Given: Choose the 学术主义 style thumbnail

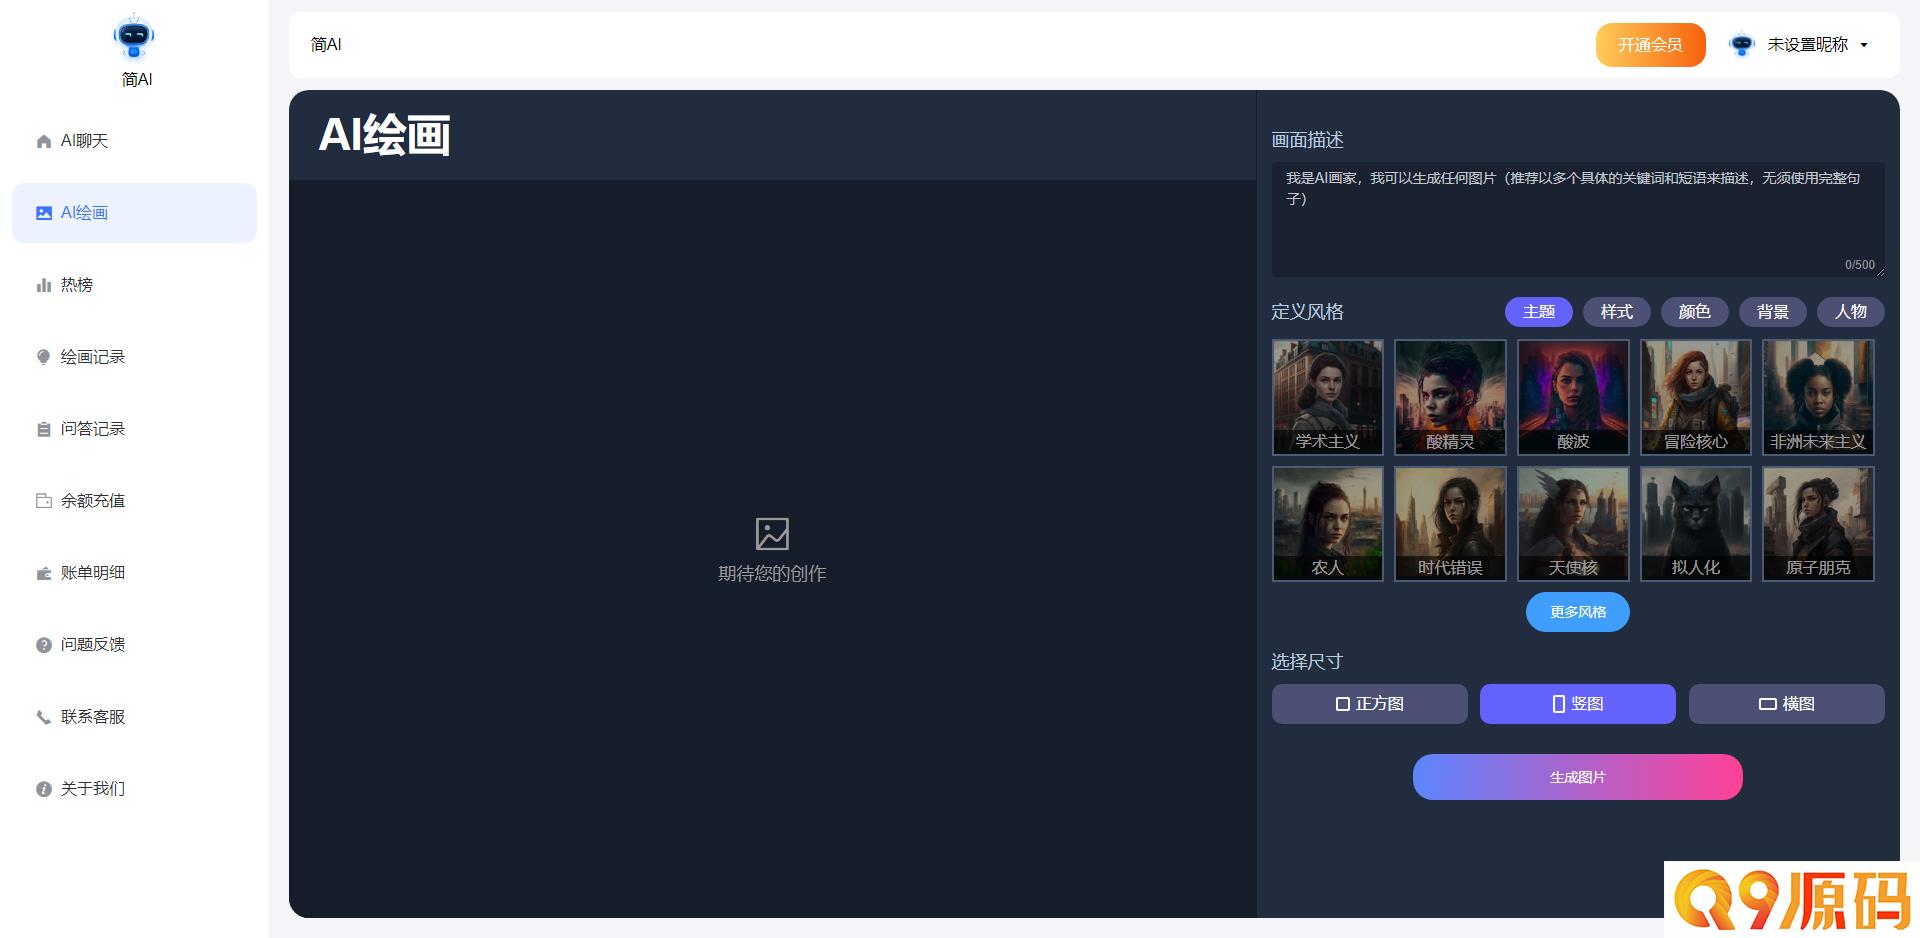Looking at the screenshot, I should click(1328, 397).
